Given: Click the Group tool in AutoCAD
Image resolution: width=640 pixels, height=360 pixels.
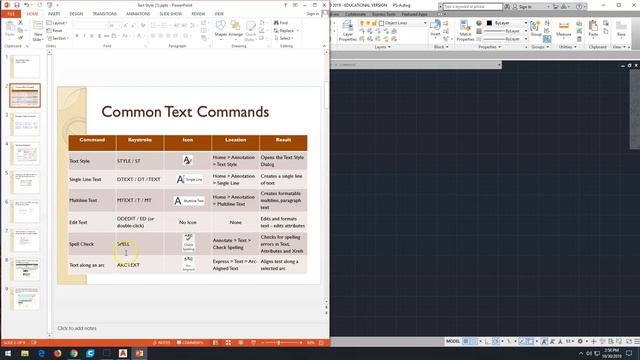Looking at the screenshot, I should pos(536,29).
